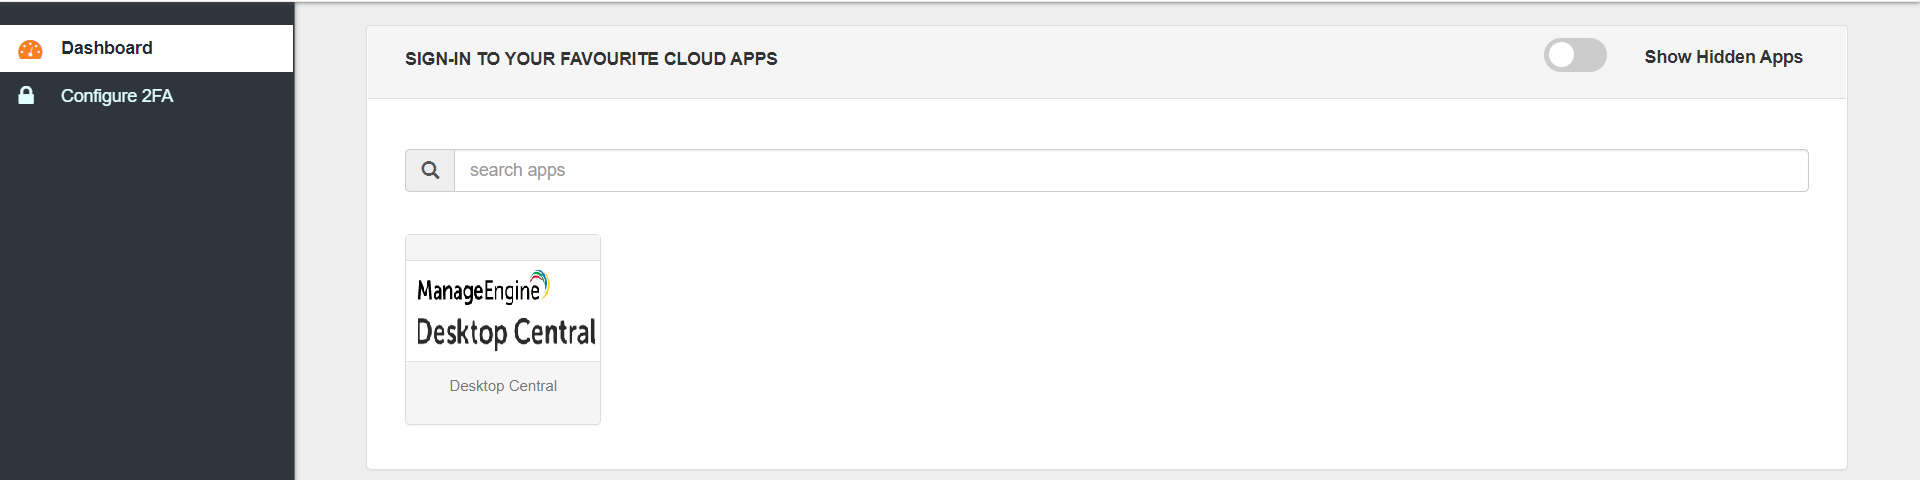
Task: Click inside the search apps field
Action: coord(1131,170)
